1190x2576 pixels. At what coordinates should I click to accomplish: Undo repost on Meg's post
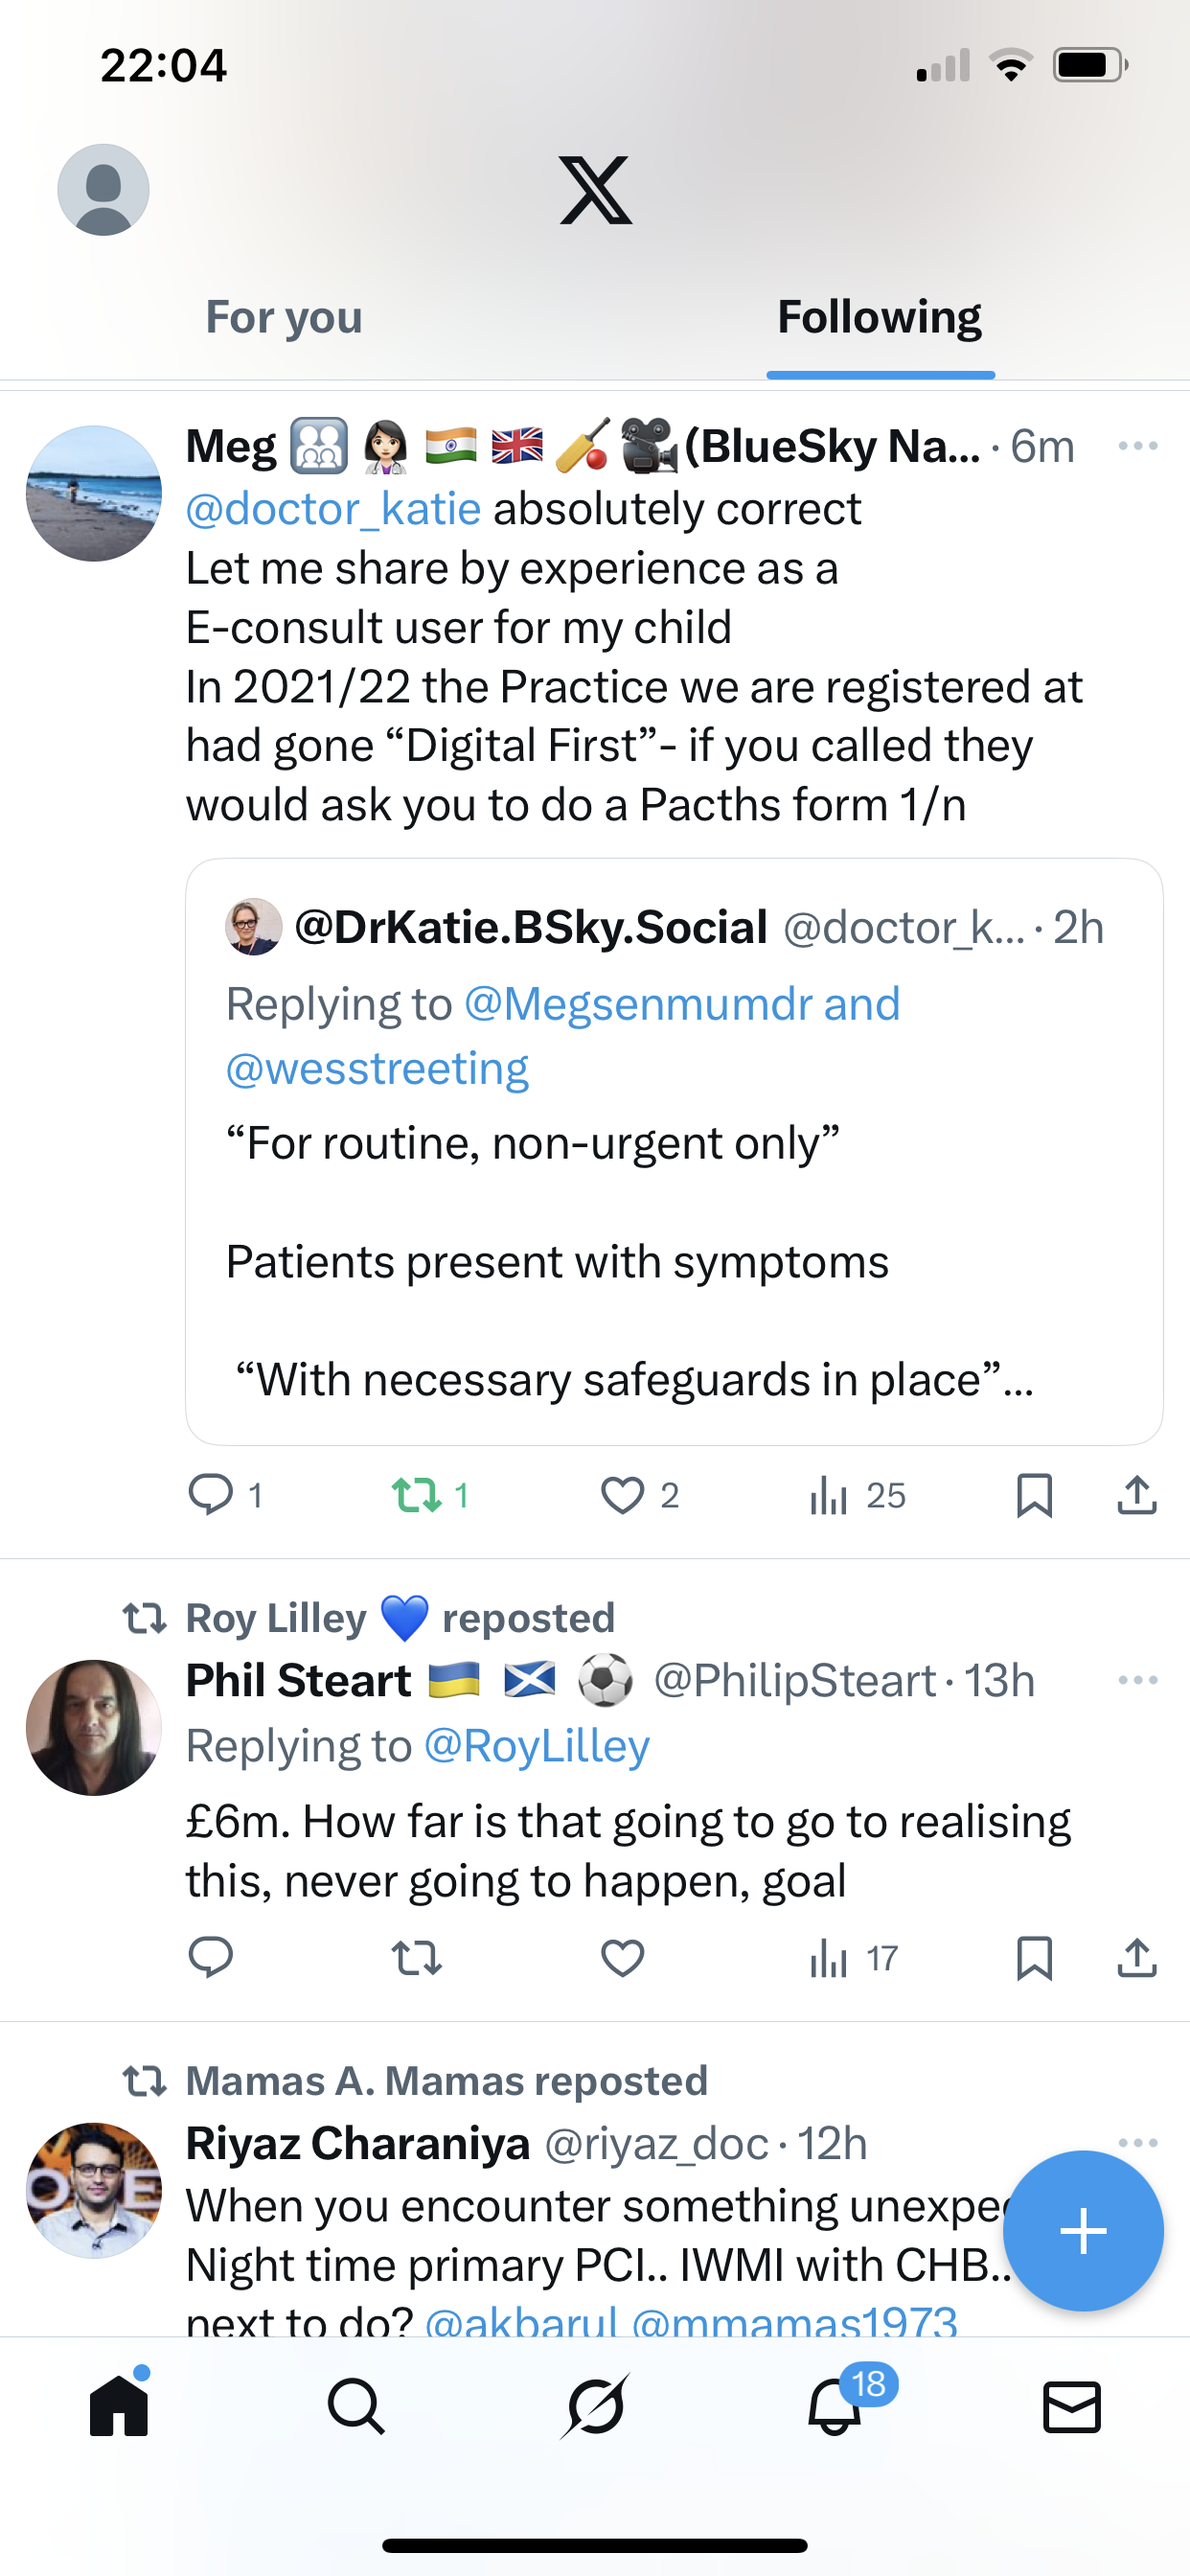(417, 1495)
